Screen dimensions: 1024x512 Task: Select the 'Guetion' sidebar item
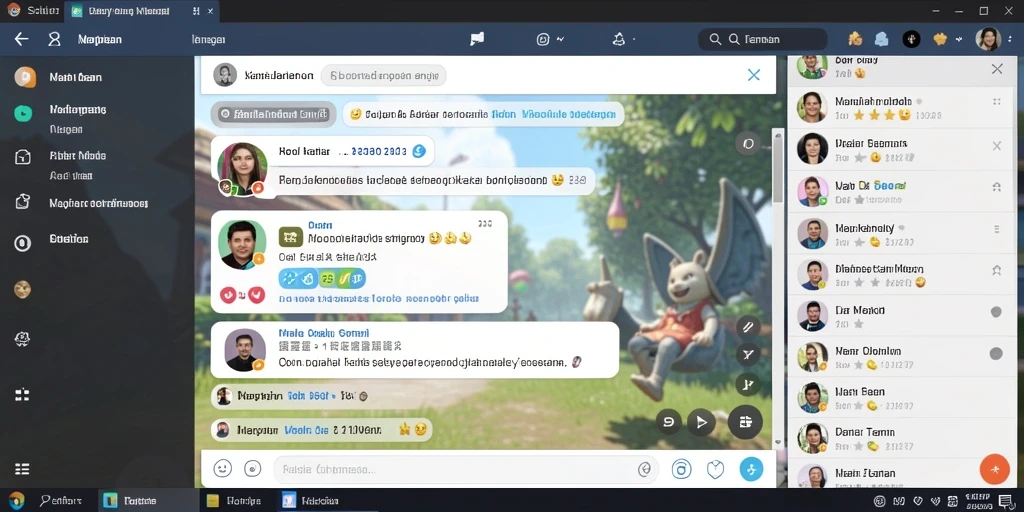click(x=69, y=239)
